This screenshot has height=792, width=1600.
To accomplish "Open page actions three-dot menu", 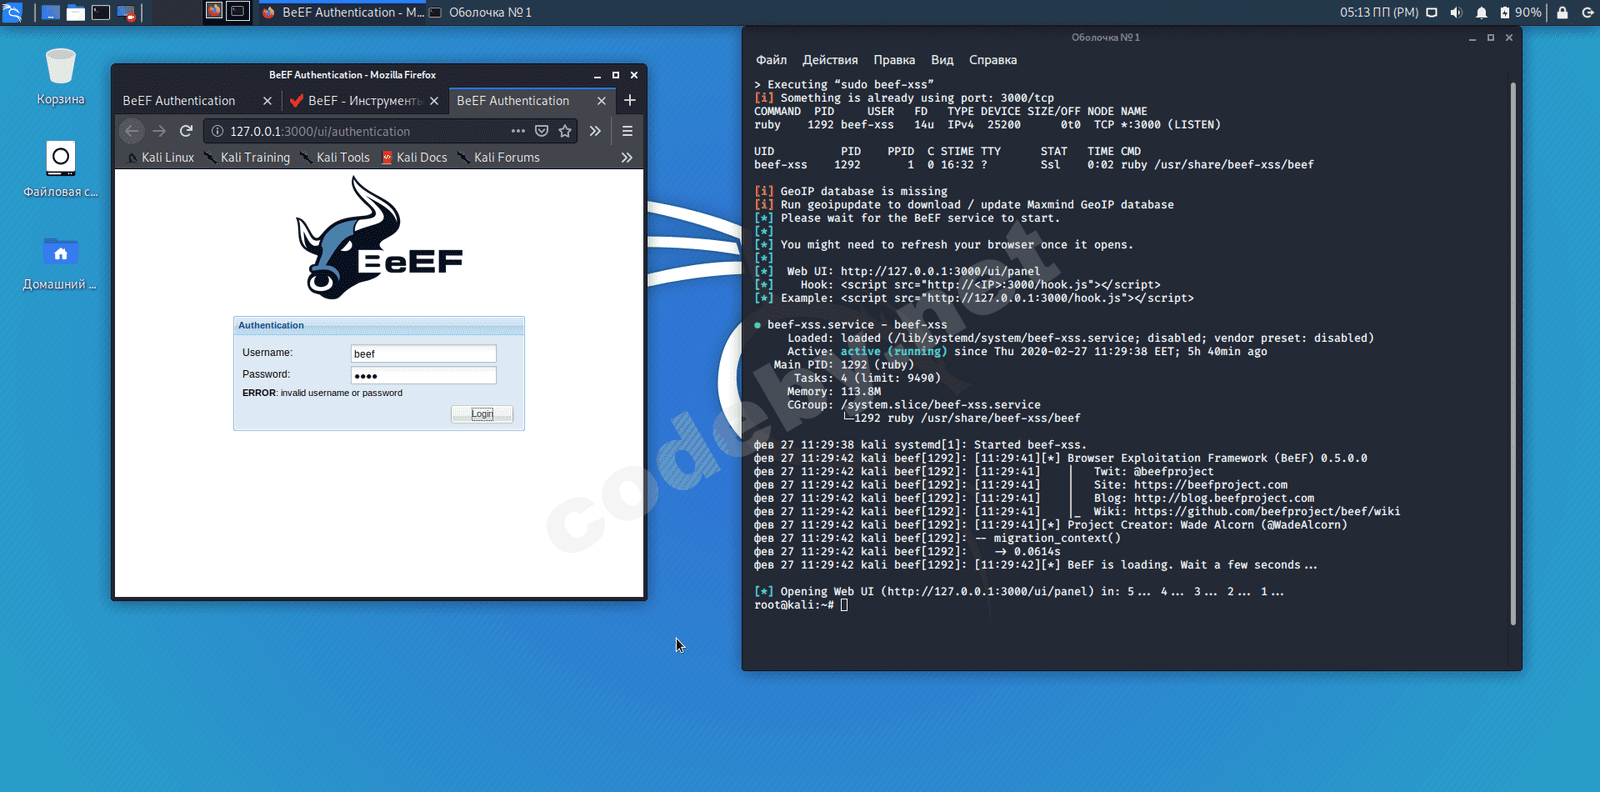I will 518,131.
